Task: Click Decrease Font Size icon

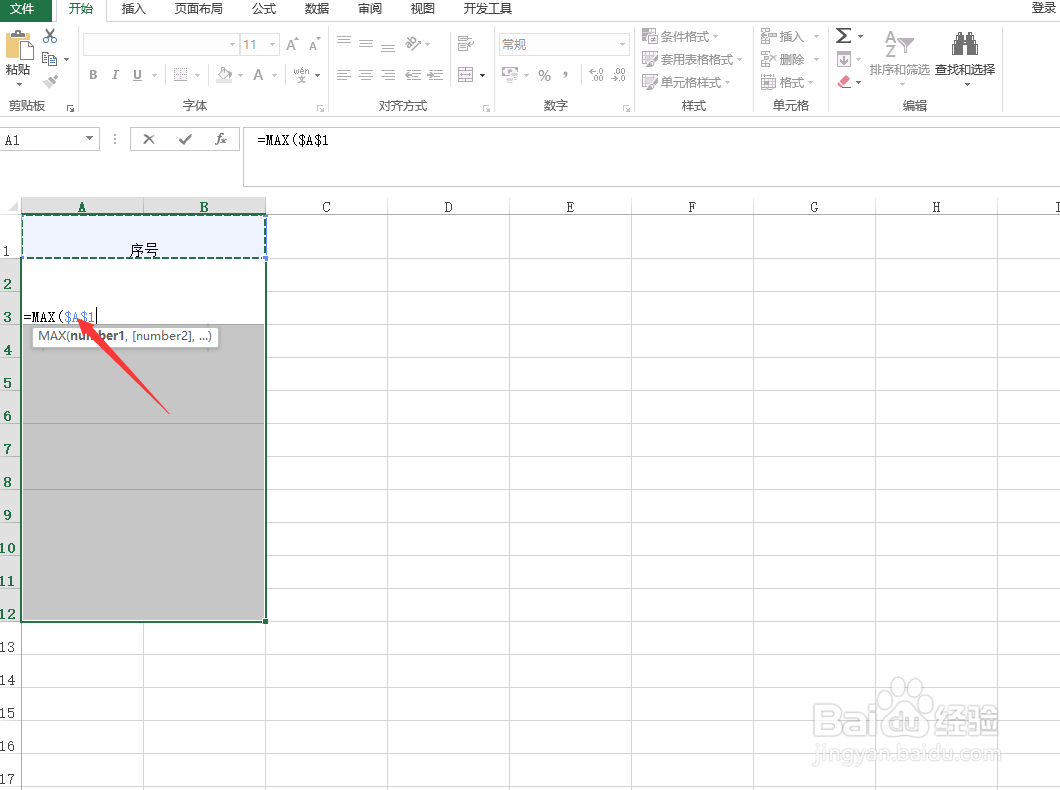Action: [x=314, y=45]
